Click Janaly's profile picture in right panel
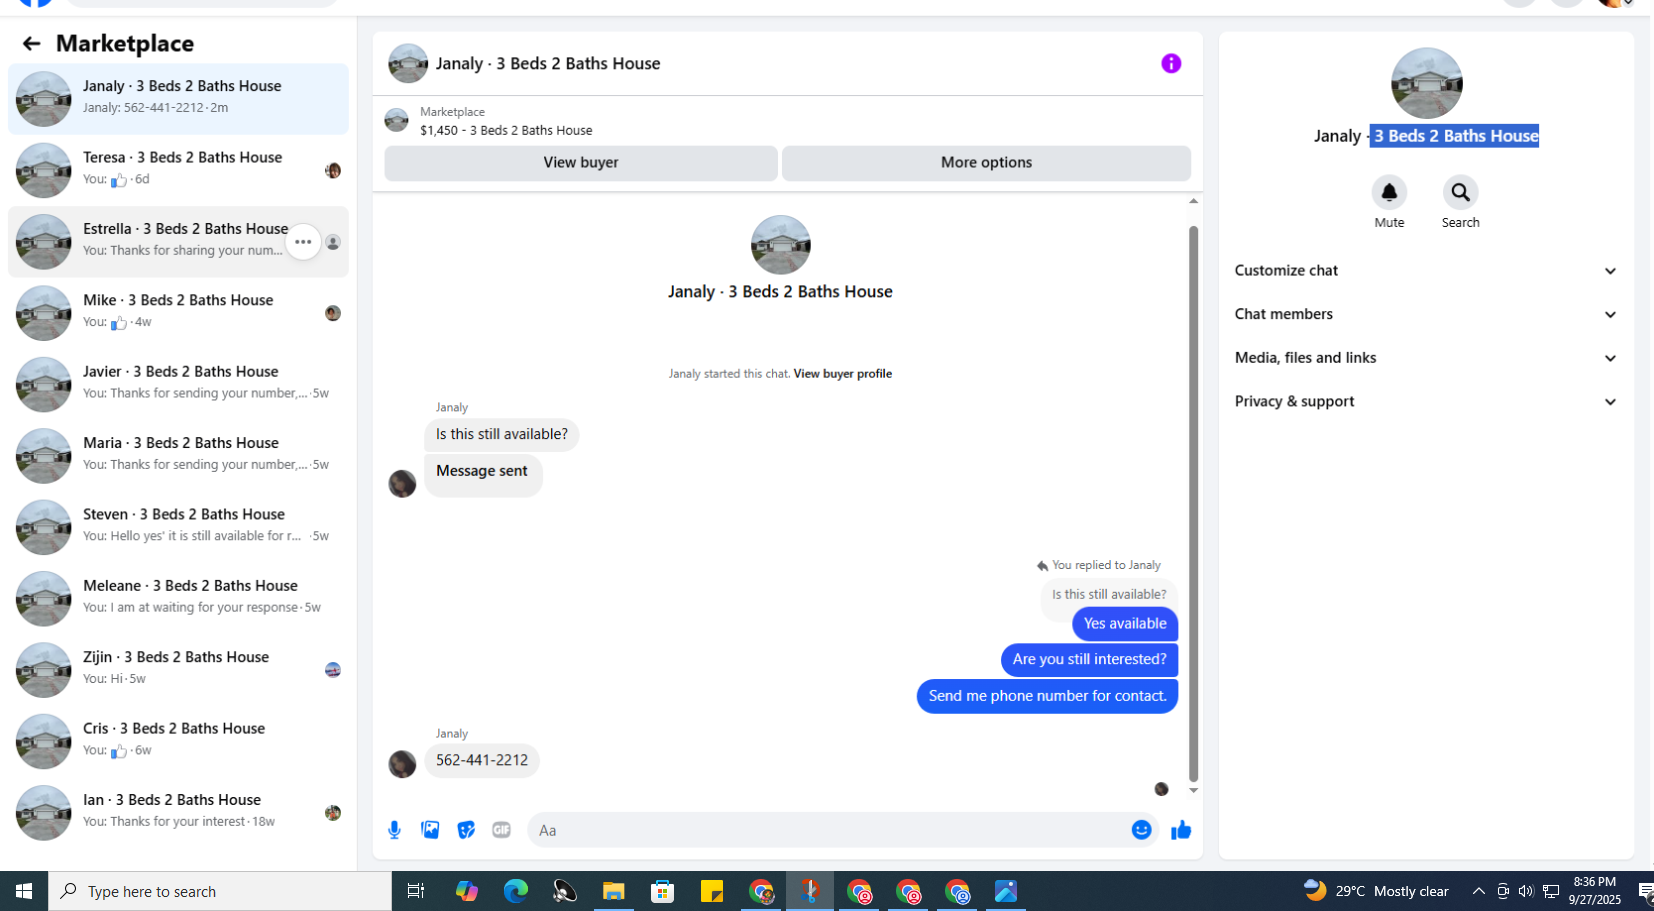 click(1426, 83)
